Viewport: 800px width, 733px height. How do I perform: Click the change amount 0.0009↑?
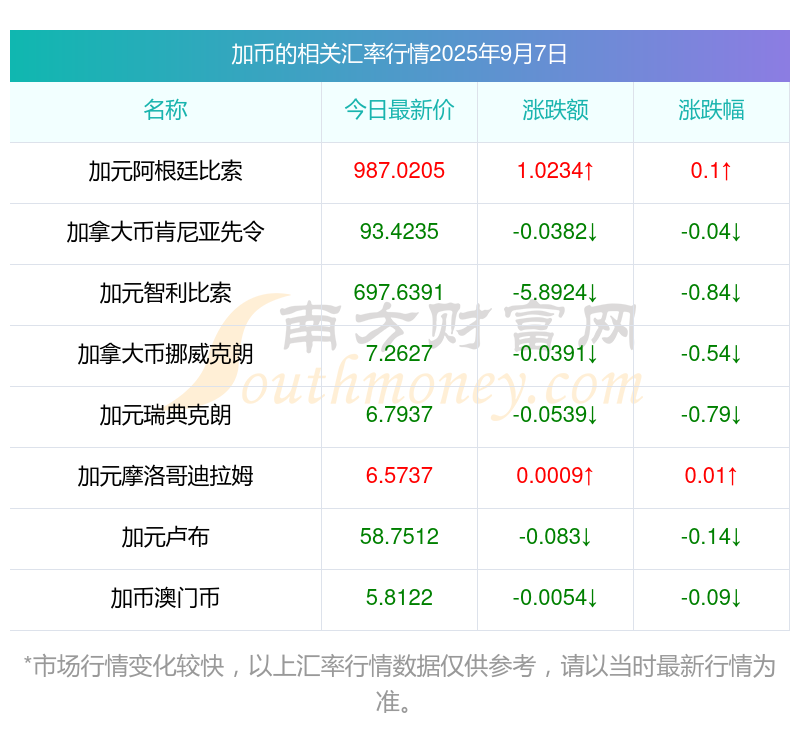click(x=555, y=476)
